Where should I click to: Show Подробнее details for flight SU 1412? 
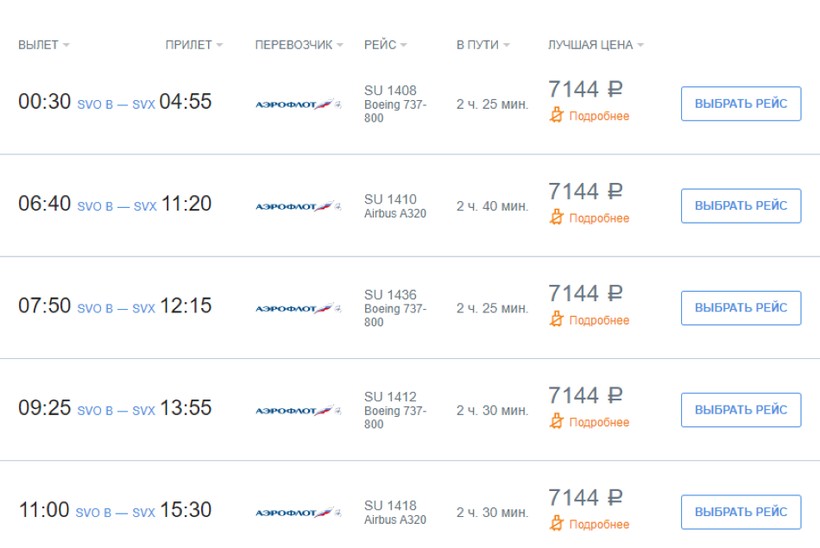(599, 423)
